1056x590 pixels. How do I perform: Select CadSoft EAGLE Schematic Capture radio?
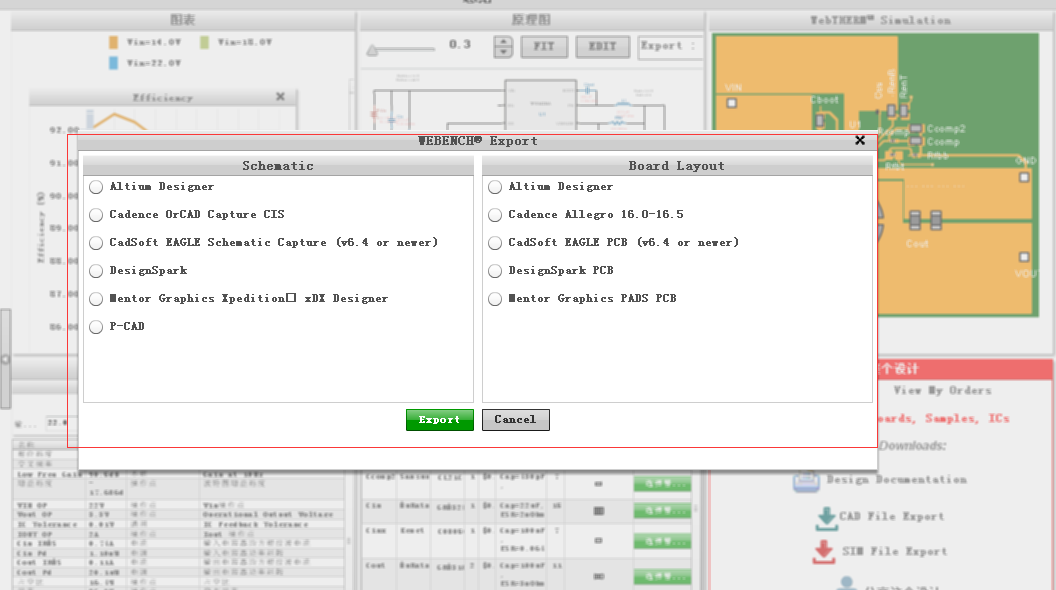(x=96, y=243)
